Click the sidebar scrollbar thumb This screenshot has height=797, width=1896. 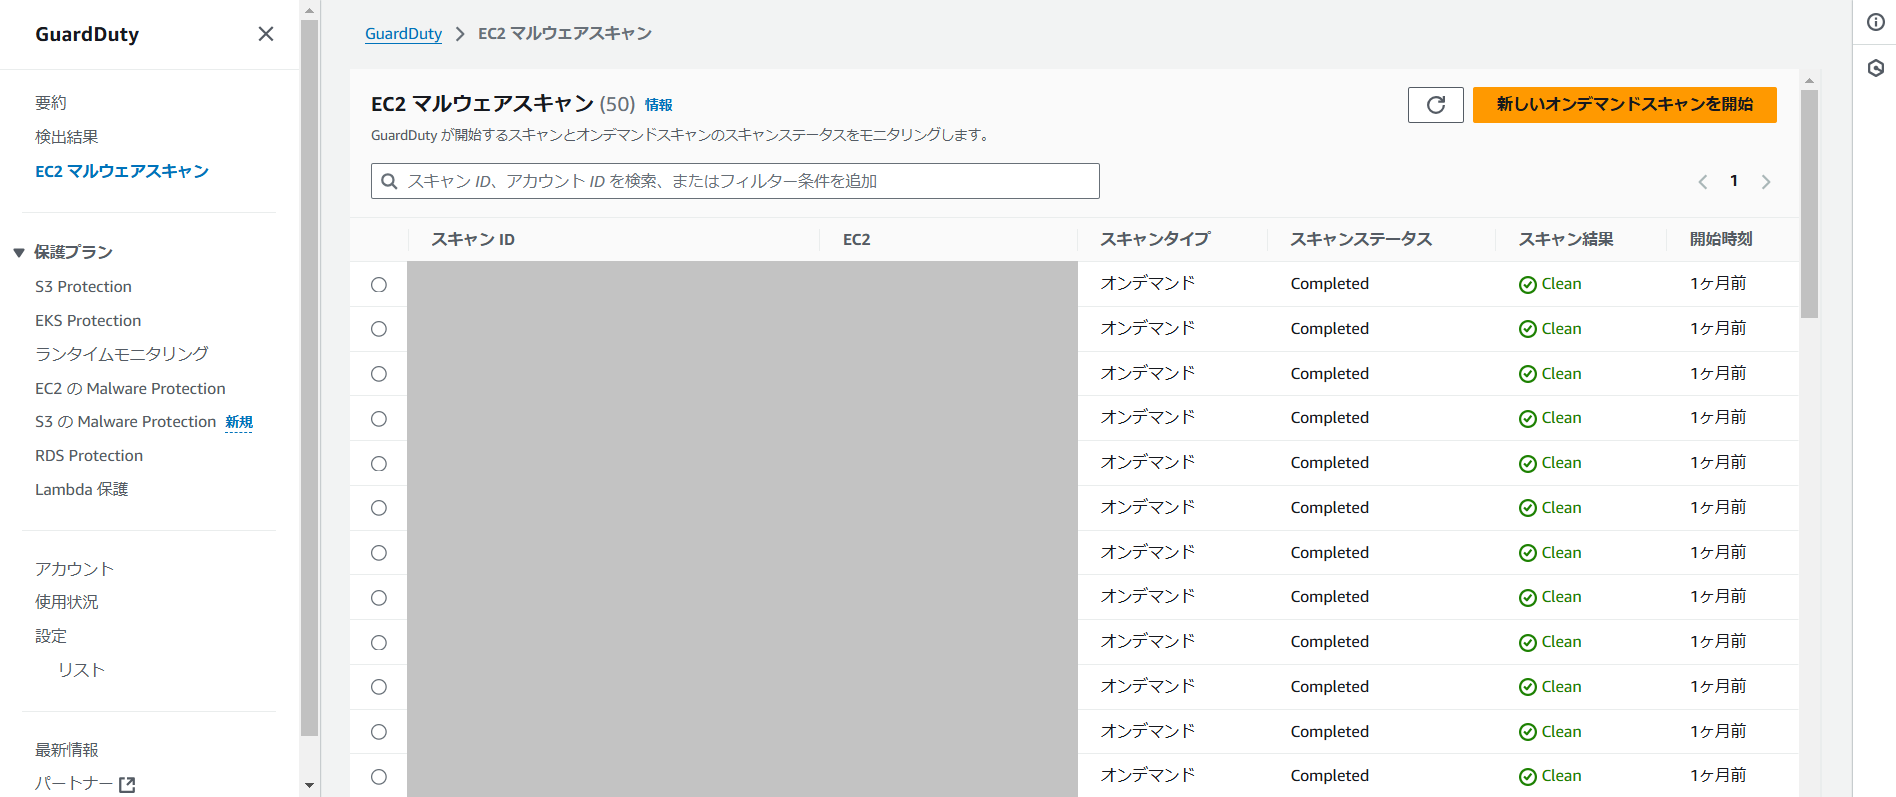click(x=309, y=378)
